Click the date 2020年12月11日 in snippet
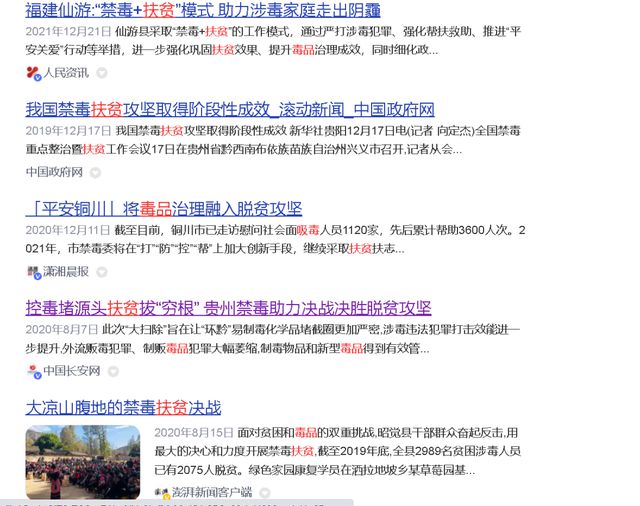The image size is (640, 506). tap(68, 230)
